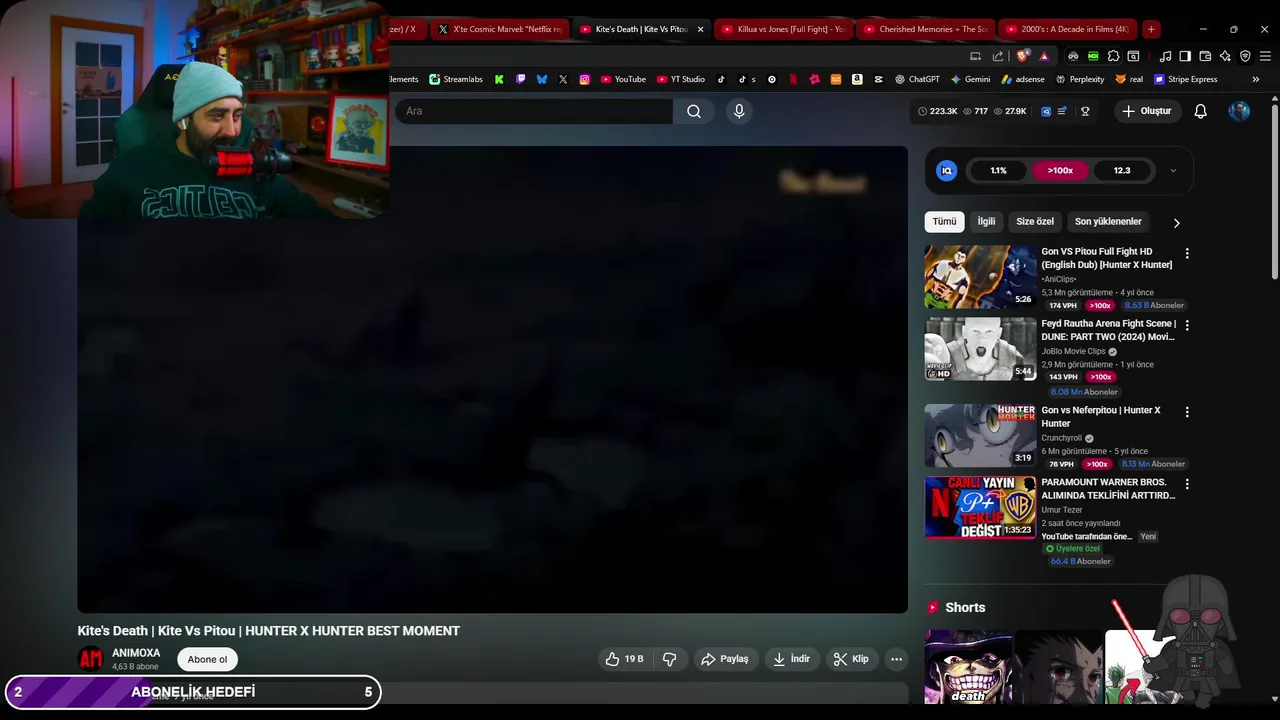Open Paramount Warner Bros live stream thumbnail

(980, 507)
